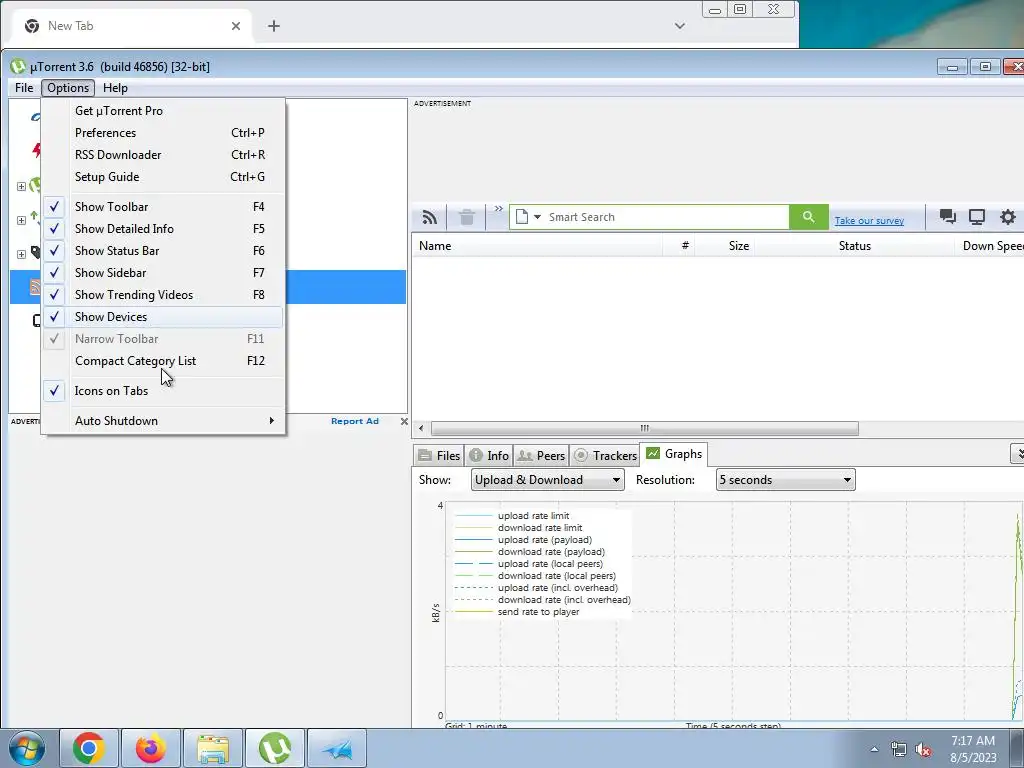This screenshot has width=1024, height=768.
Task: Open Chrome tab search chevron
Action: tap(680, 26)
